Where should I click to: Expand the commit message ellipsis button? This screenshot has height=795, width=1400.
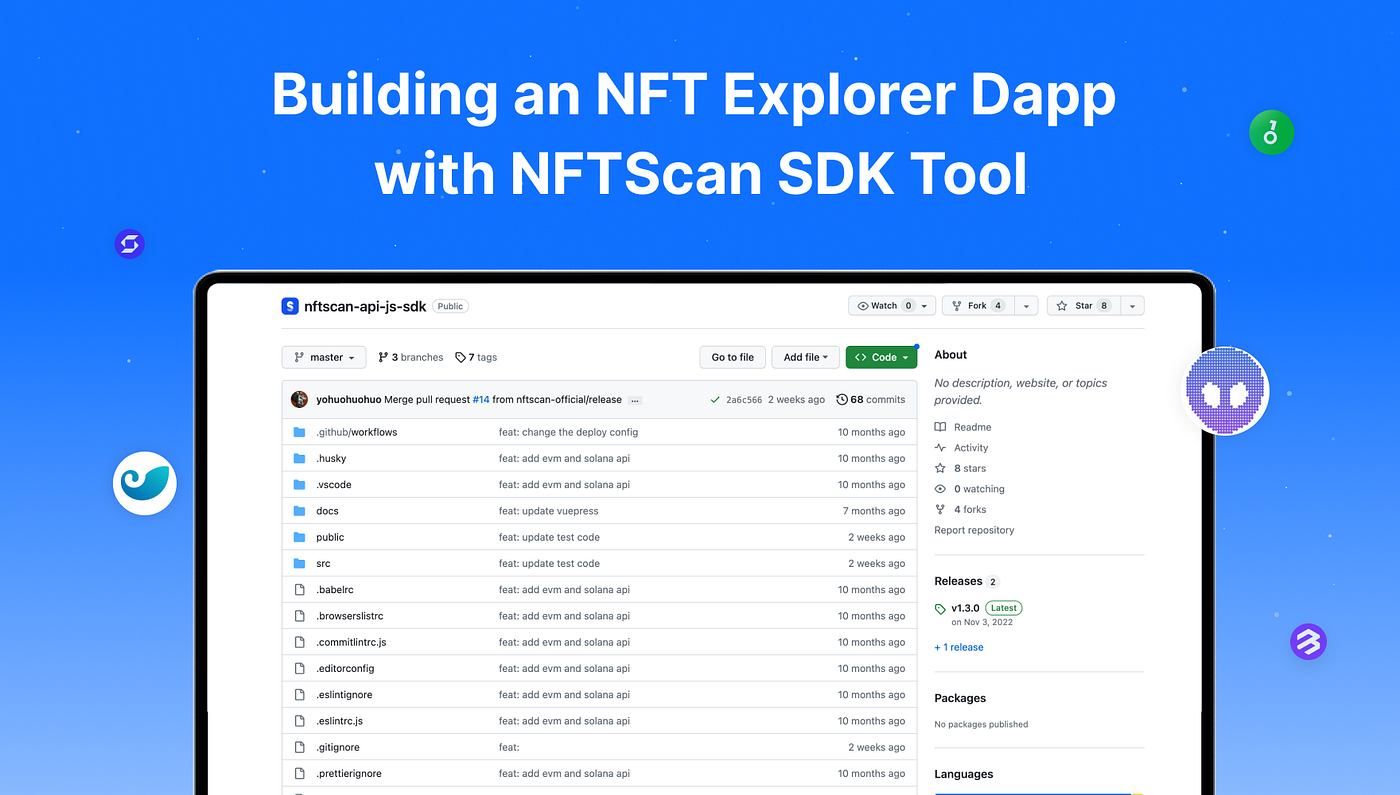(x=635, y=400)
